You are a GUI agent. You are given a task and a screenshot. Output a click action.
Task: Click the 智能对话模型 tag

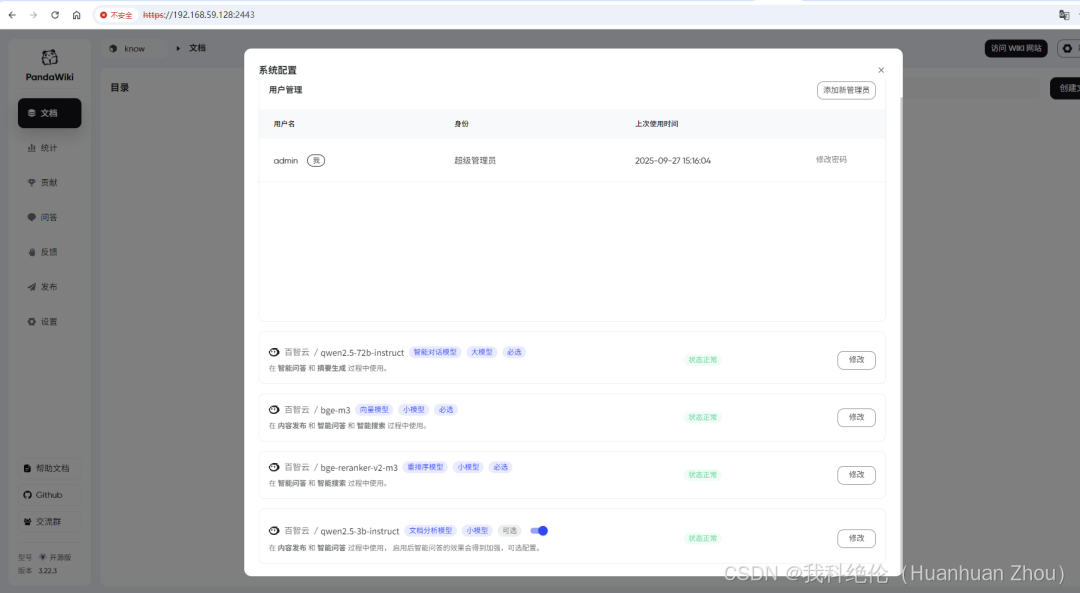(x=435, y=352)
